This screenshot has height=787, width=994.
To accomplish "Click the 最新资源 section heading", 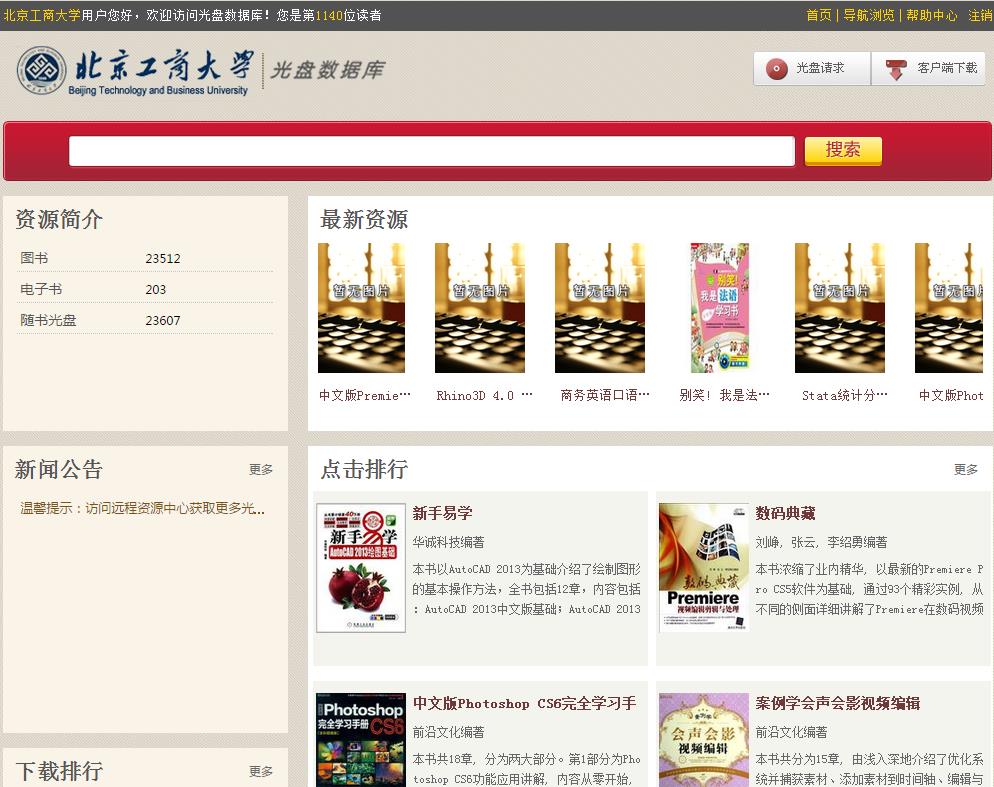I will click(364, 219).
